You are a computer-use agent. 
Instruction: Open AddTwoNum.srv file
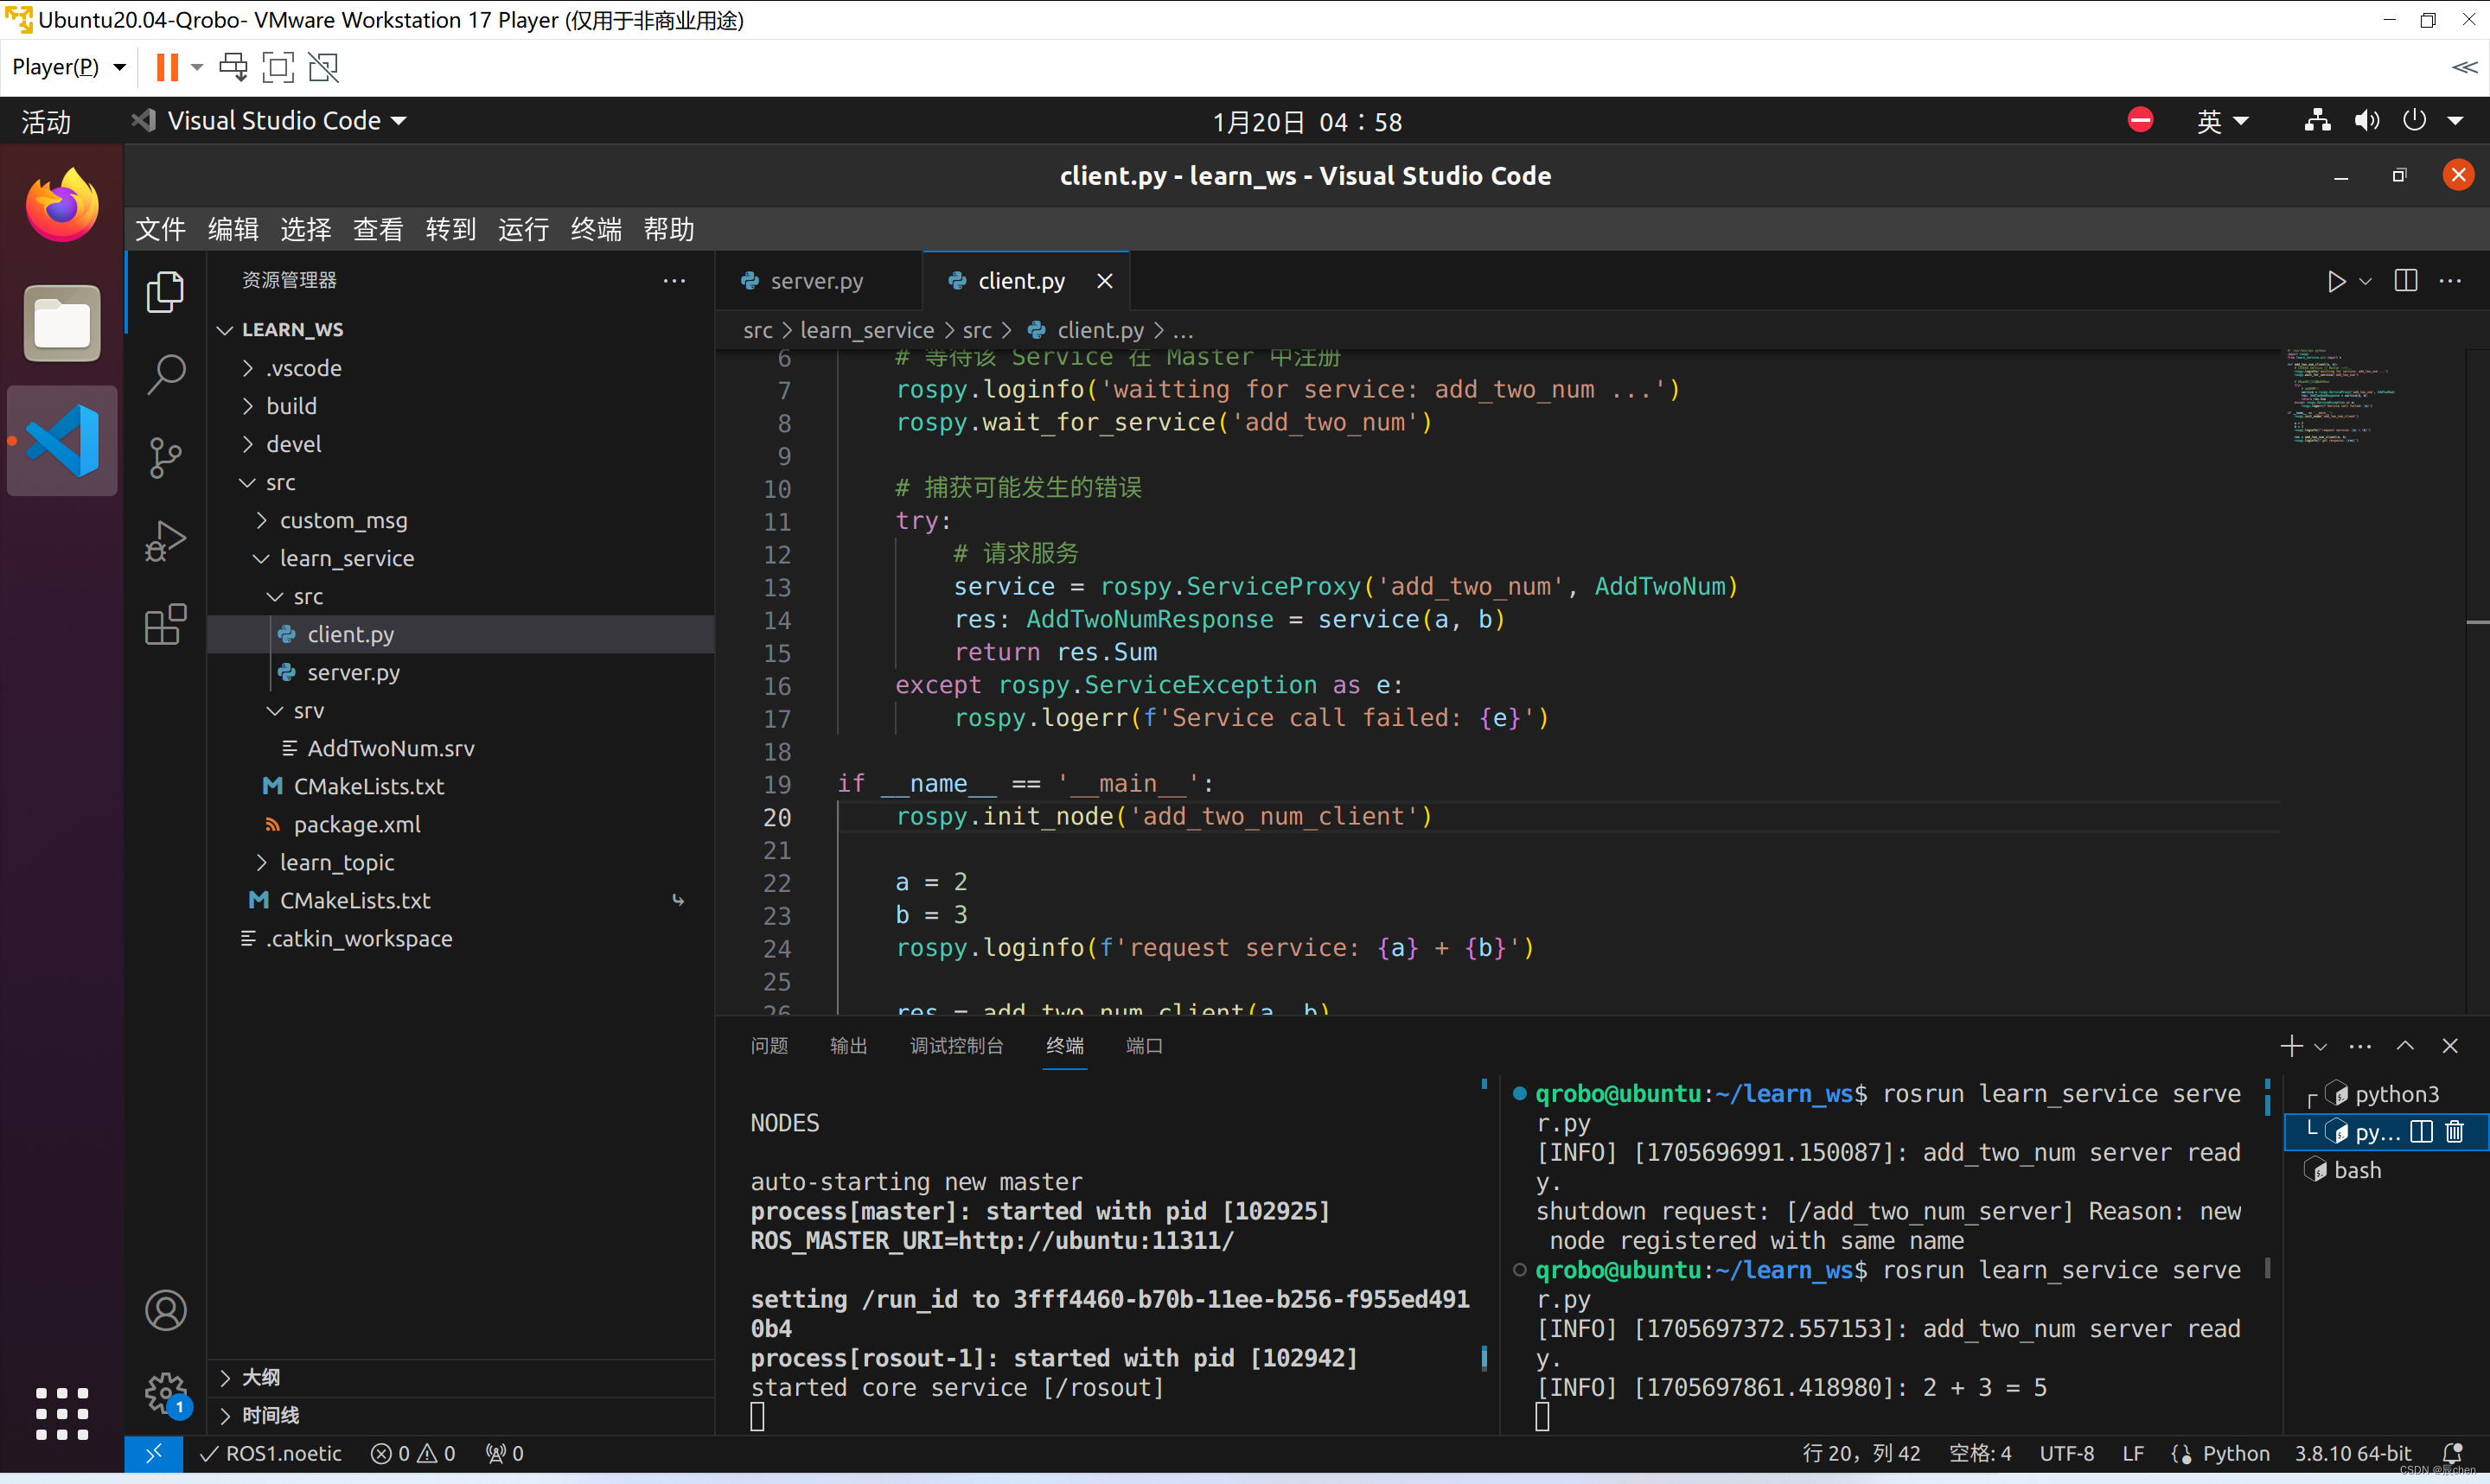pyautogui.click(x=390, y=748)
